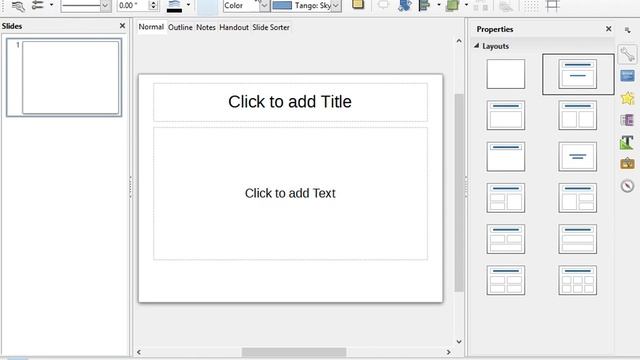
Task: Close the Properties panel
Action: [608, 29]
